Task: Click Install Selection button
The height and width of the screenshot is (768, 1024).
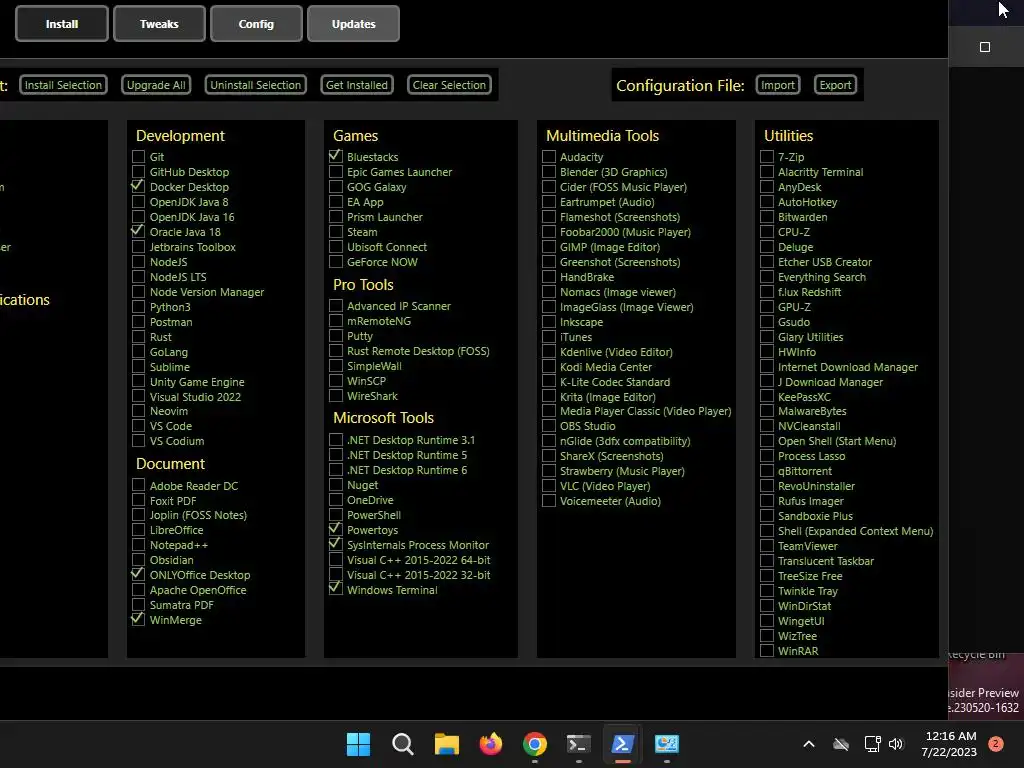Action: 63,85
